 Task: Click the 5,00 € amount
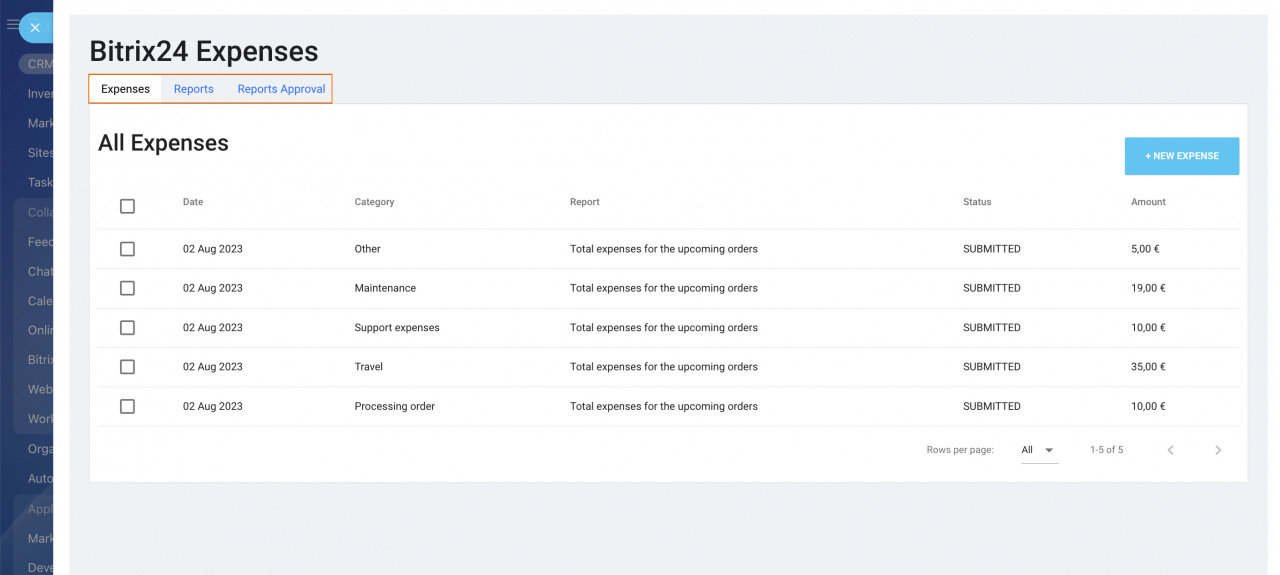[1145, 249]
